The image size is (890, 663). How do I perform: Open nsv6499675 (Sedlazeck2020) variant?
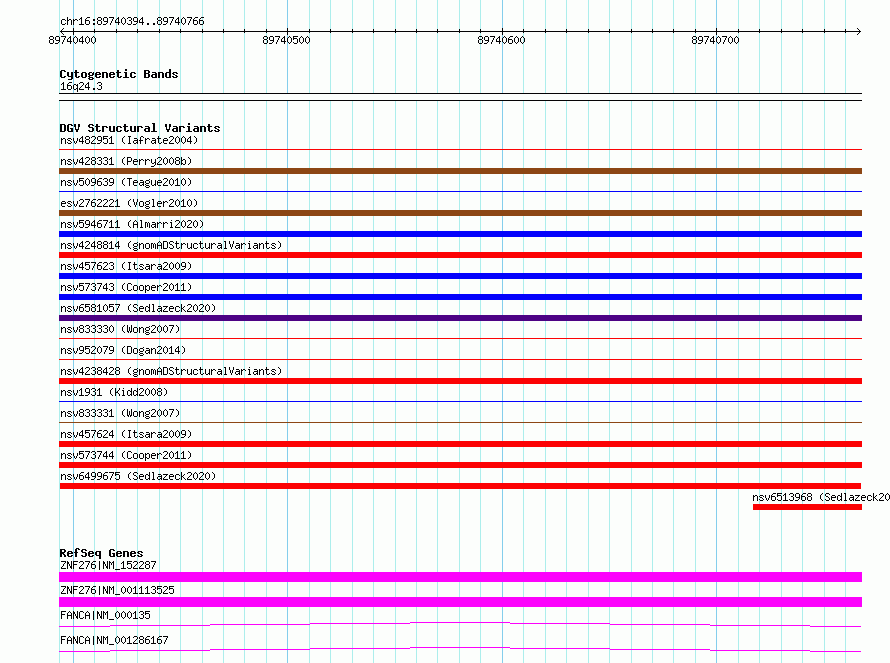tap(138, 476)
